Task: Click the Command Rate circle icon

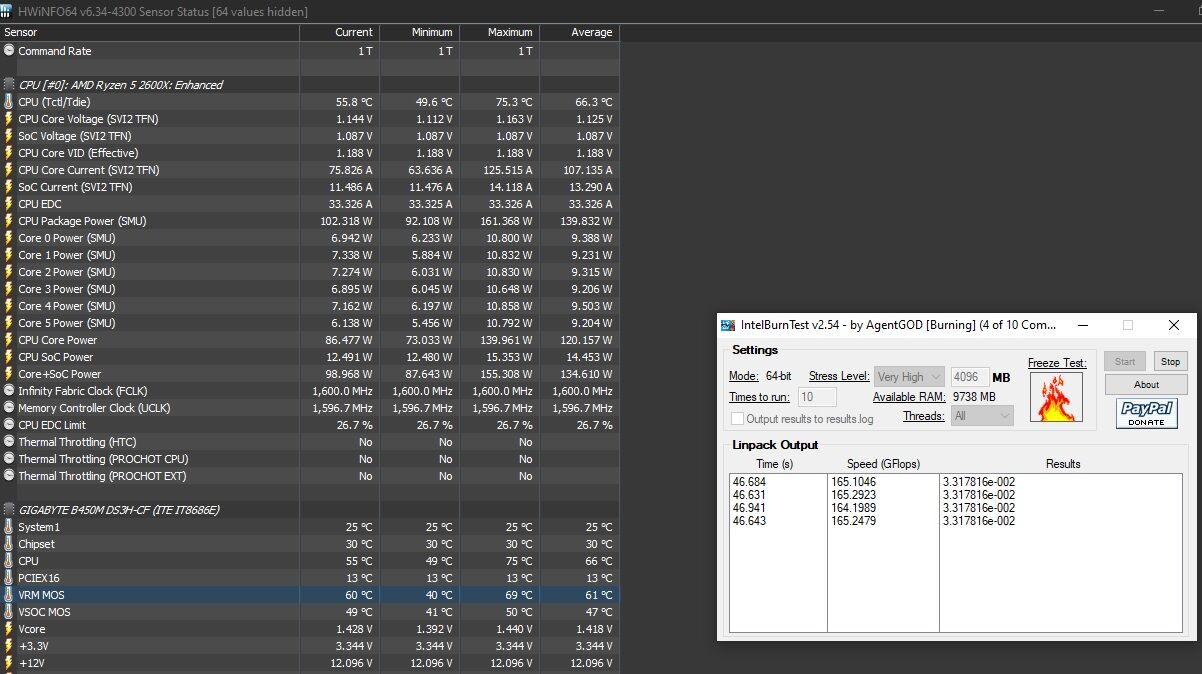Action: [9, 51]
